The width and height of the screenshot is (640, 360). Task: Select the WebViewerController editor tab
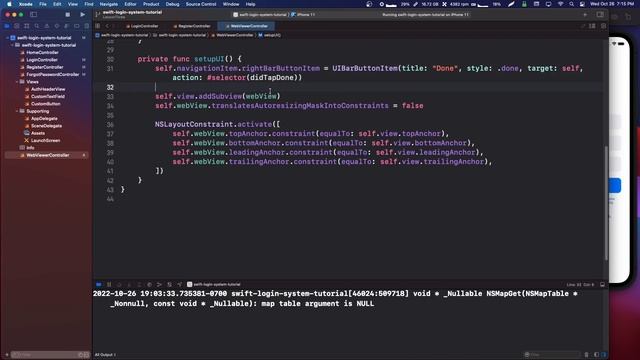(247, 26)
